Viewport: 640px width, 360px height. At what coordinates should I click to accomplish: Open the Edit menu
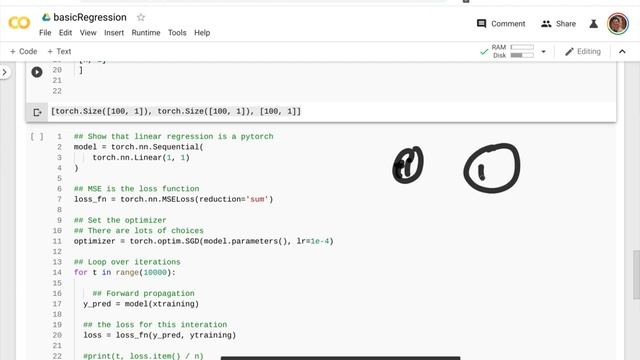pos(65,33)
